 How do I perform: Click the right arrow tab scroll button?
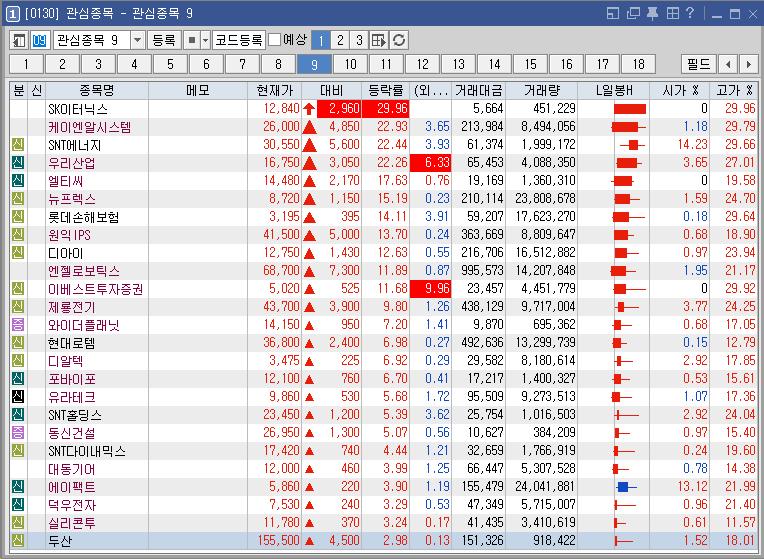click(x=748, y=64)
